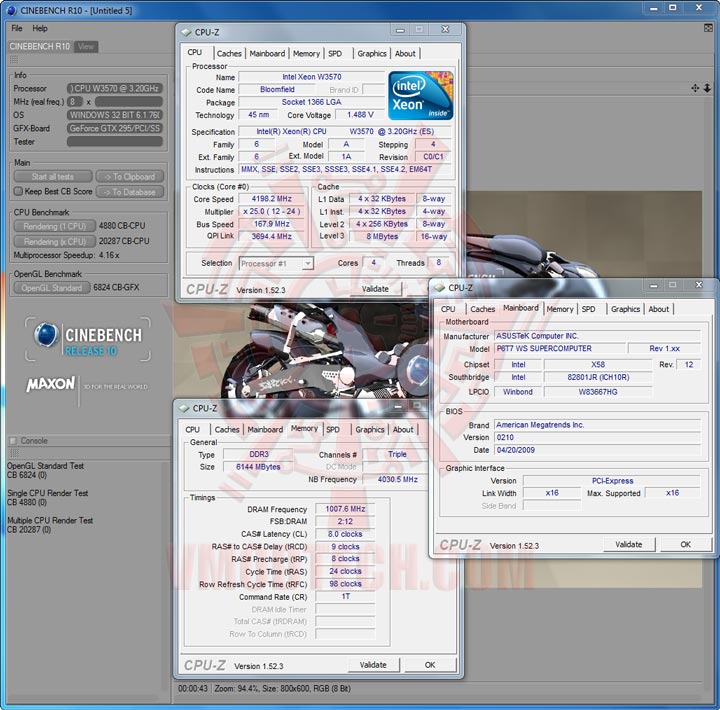Open the File menu
The image size is (720, 710).
click(x=17, y=28)
